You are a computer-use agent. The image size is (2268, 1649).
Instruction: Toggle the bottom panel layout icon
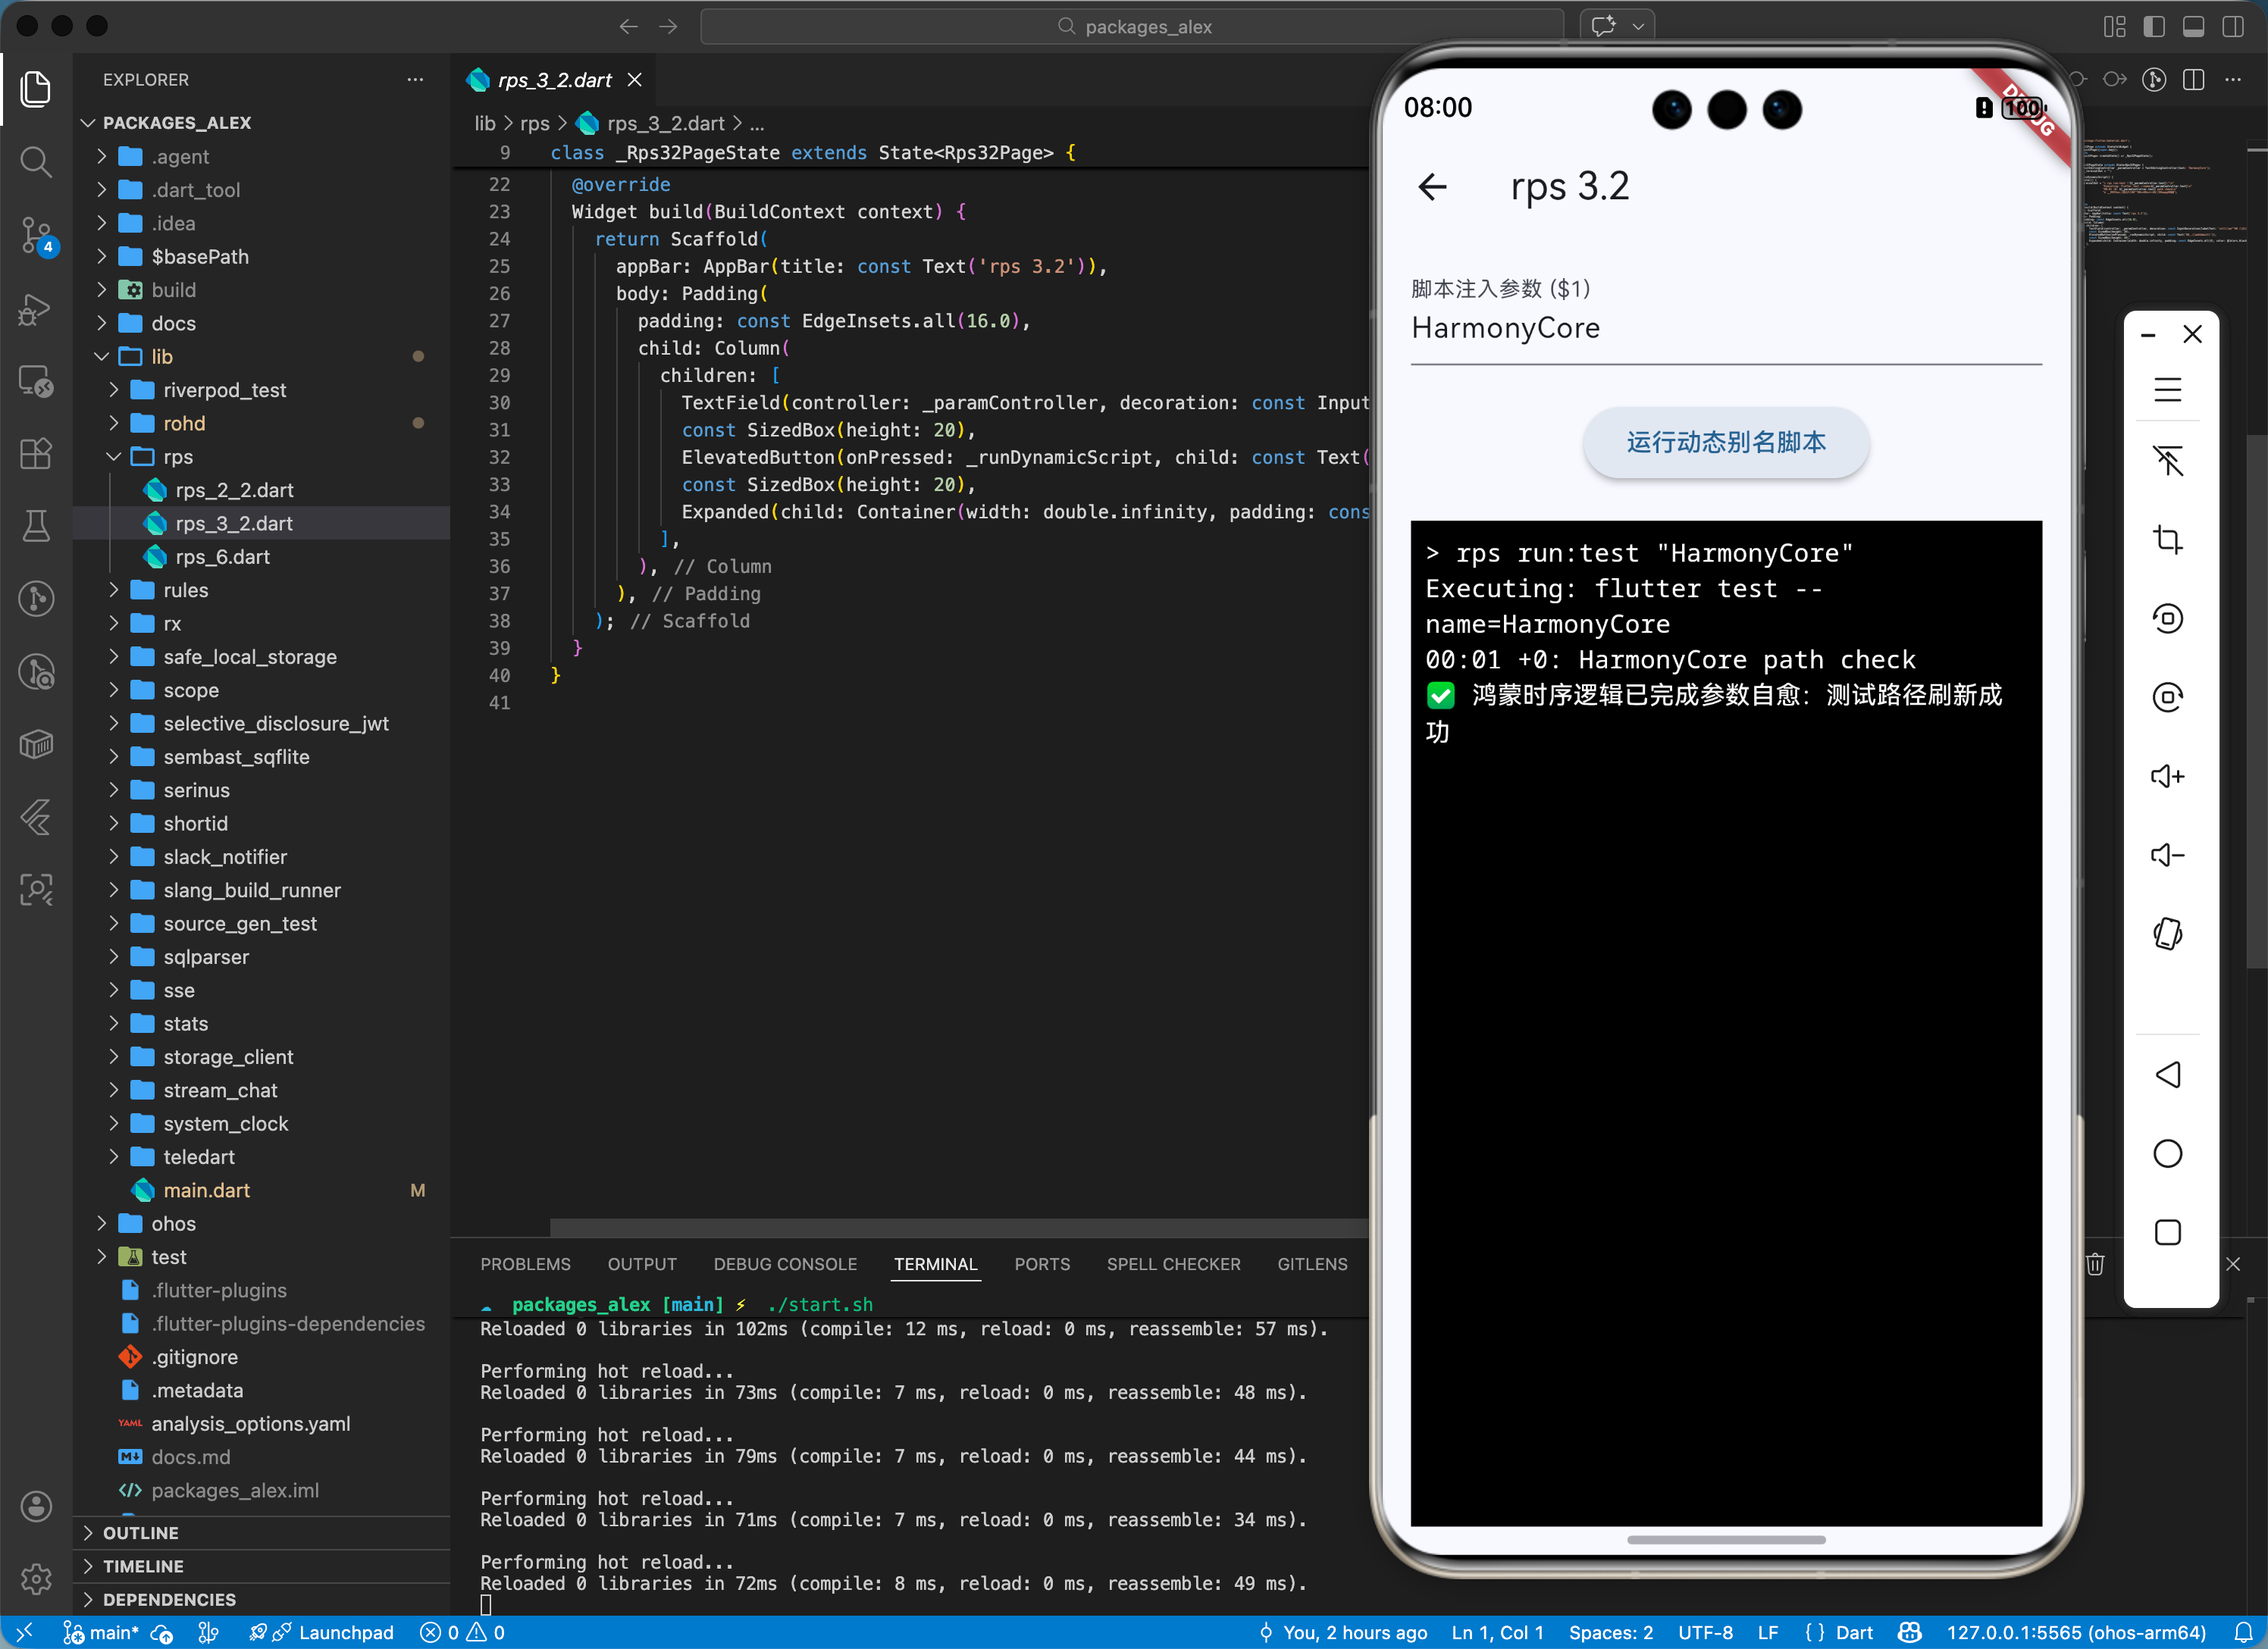(2193, 27)
